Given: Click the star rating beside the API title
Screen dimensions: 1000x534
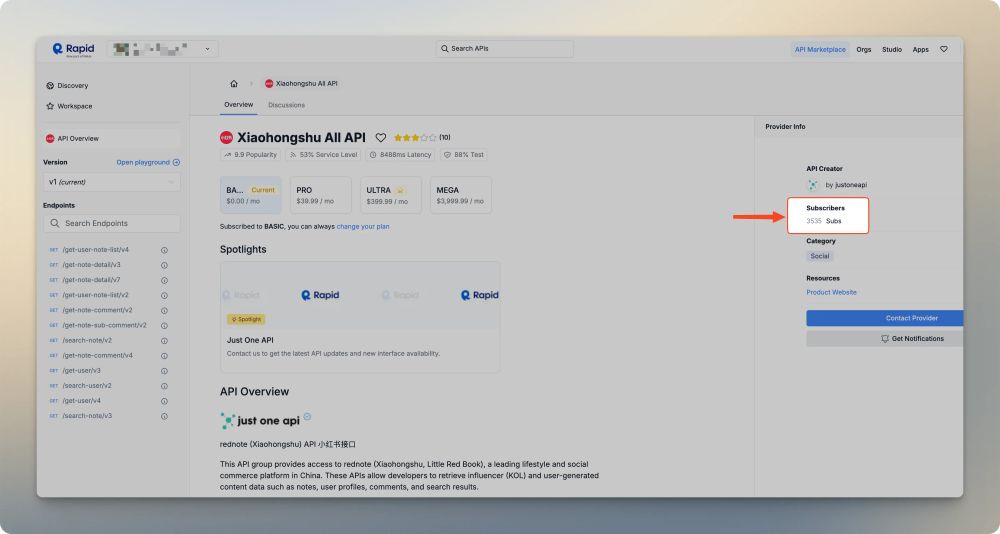Looking at the screenshot, I should pyautogui.click(x=415, y=138).
